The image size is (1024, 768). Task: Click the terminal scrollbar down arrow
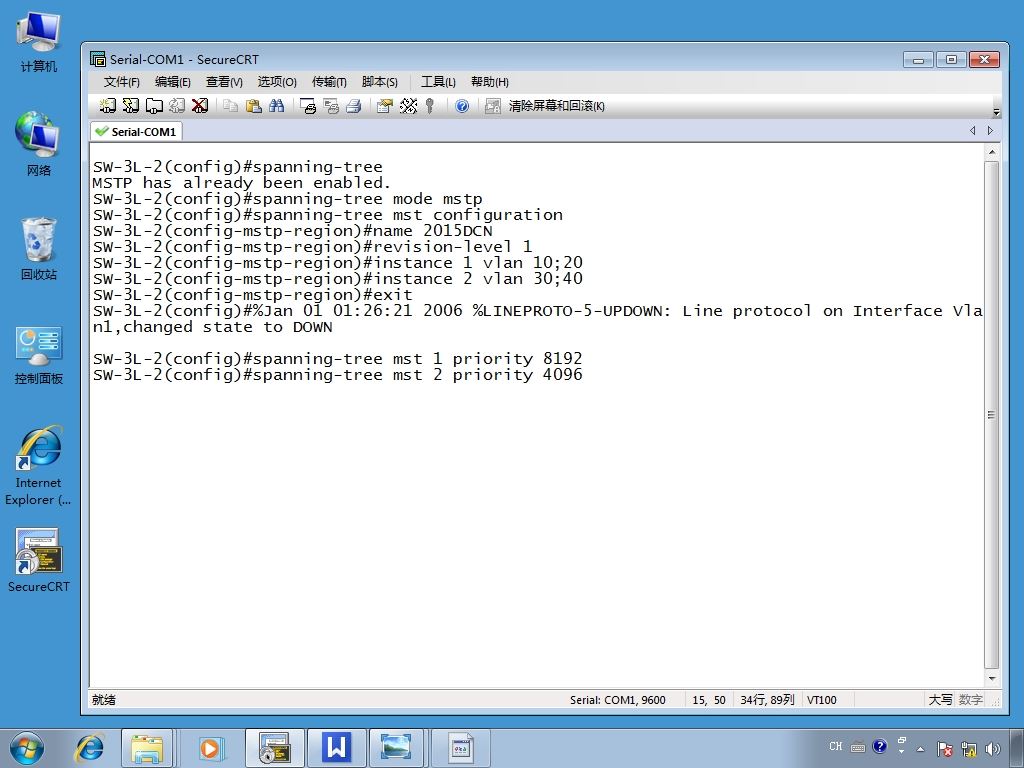point(991,679)
